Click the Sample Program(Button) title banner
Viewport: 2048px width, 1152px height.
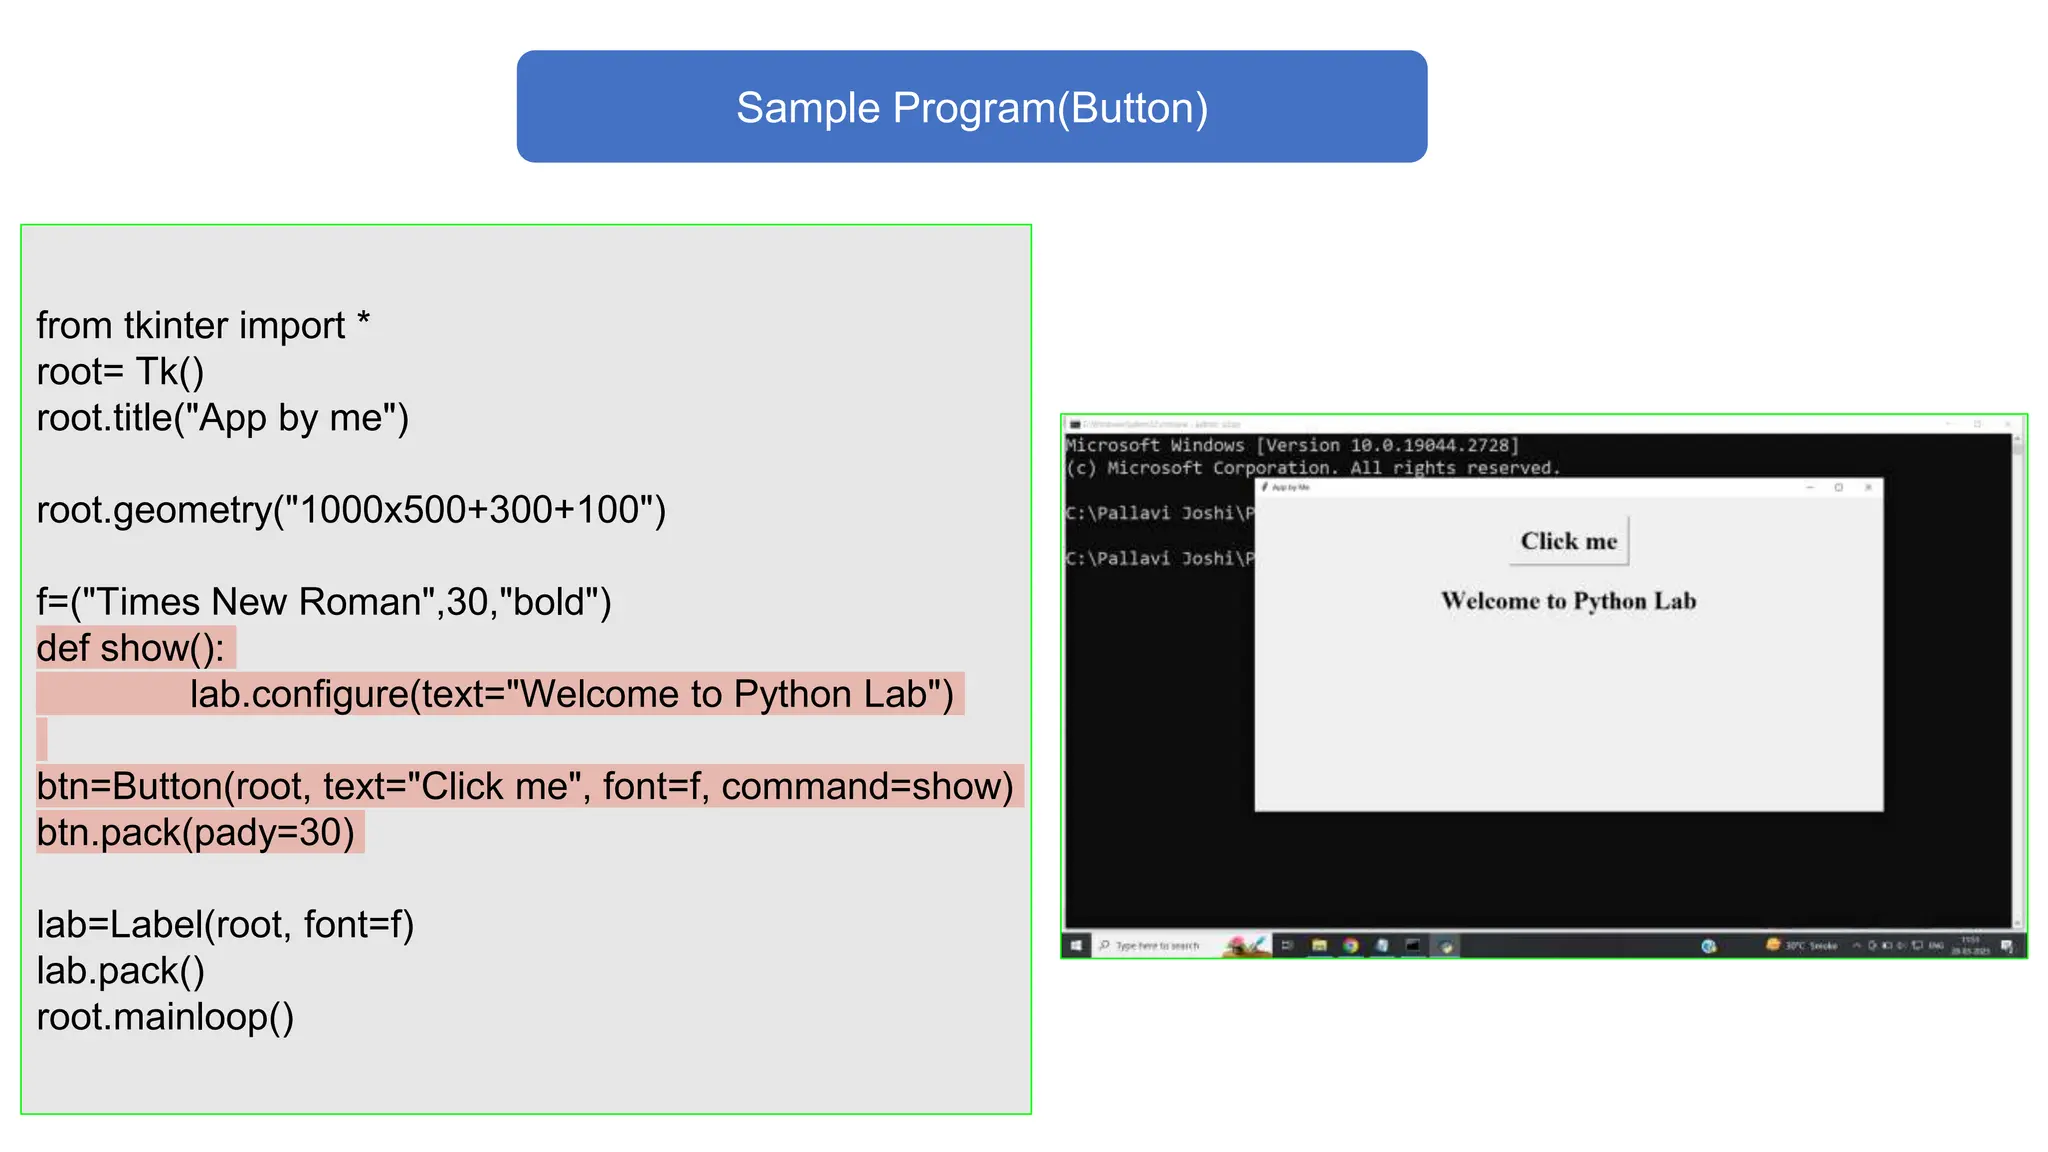[x=971, y=107]
